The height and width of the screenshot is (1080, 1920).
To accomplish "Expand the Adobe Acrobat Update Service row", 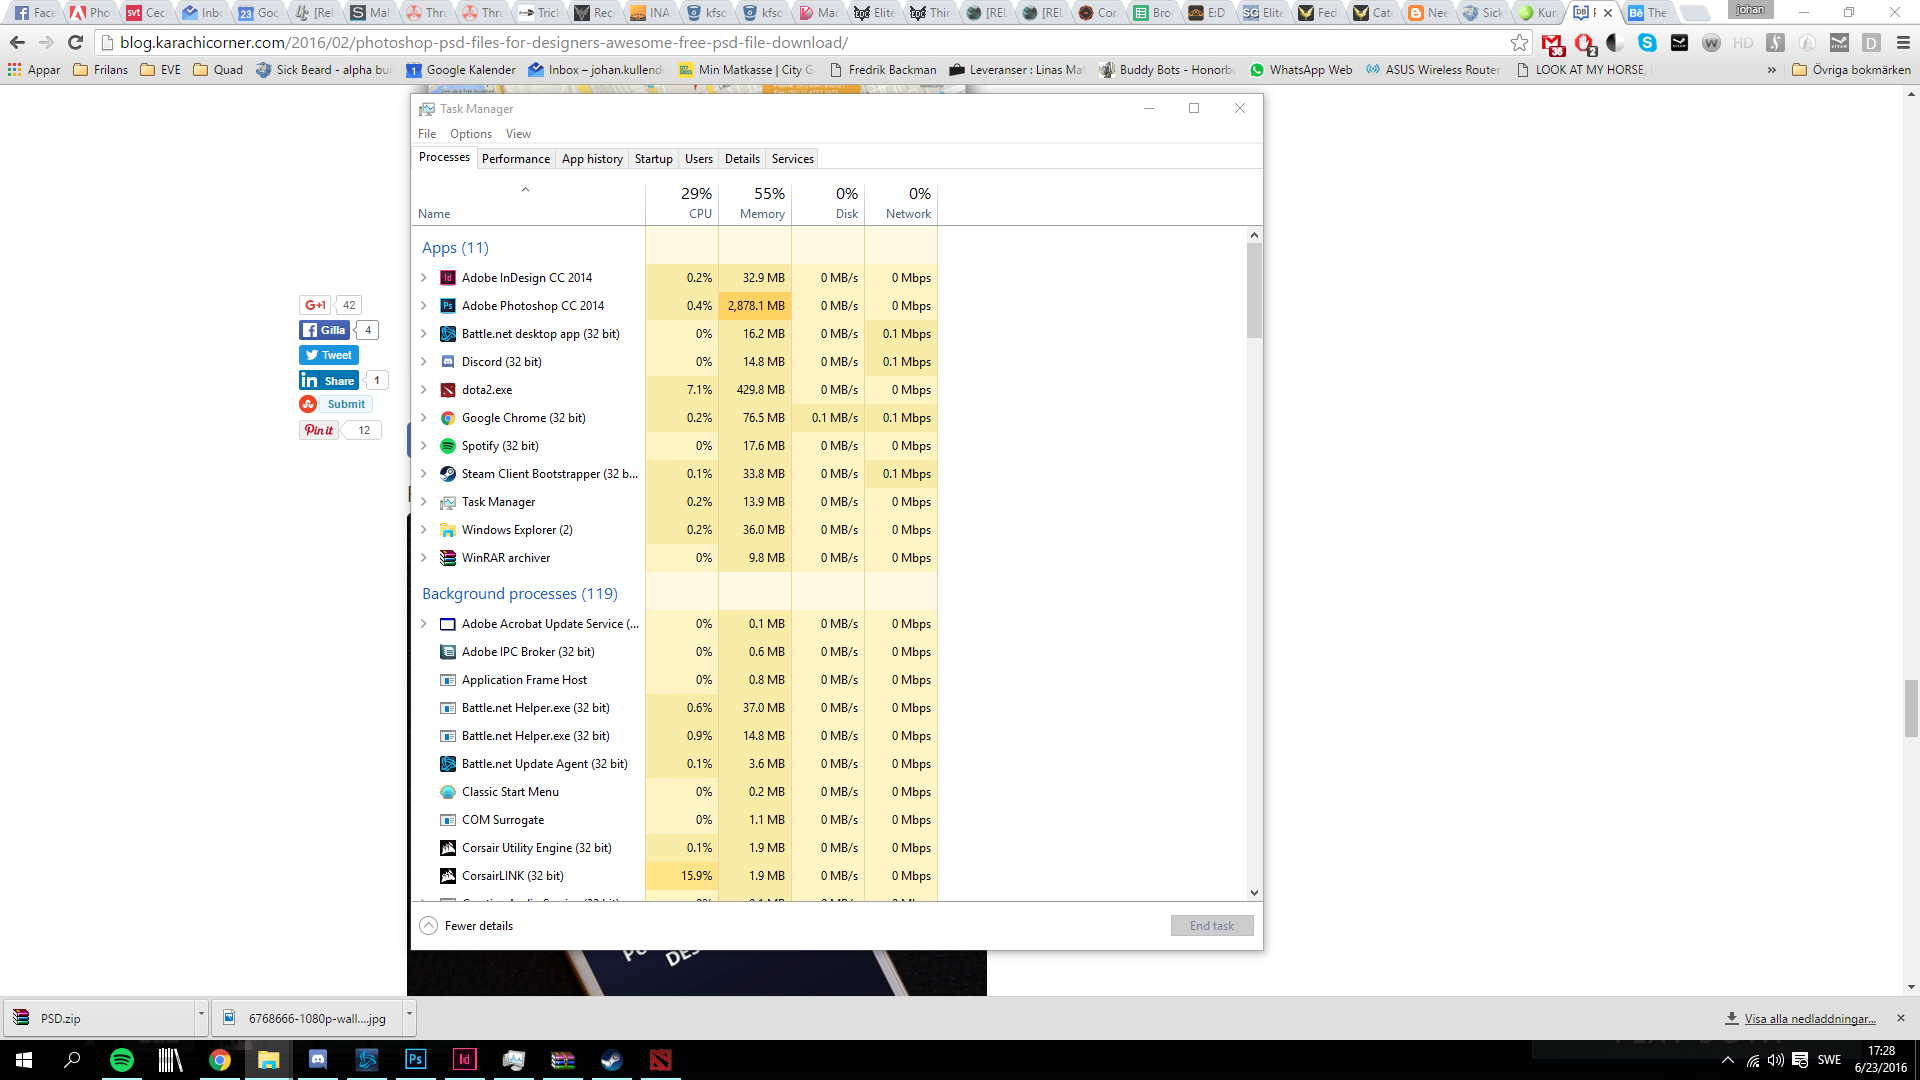I will point(424,624).
